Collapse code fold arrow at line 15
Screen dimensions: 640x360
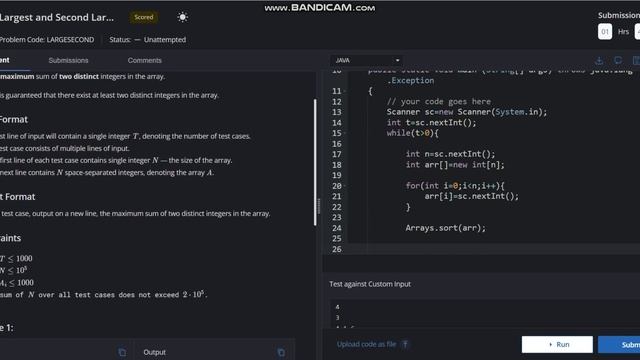(345, 133)
